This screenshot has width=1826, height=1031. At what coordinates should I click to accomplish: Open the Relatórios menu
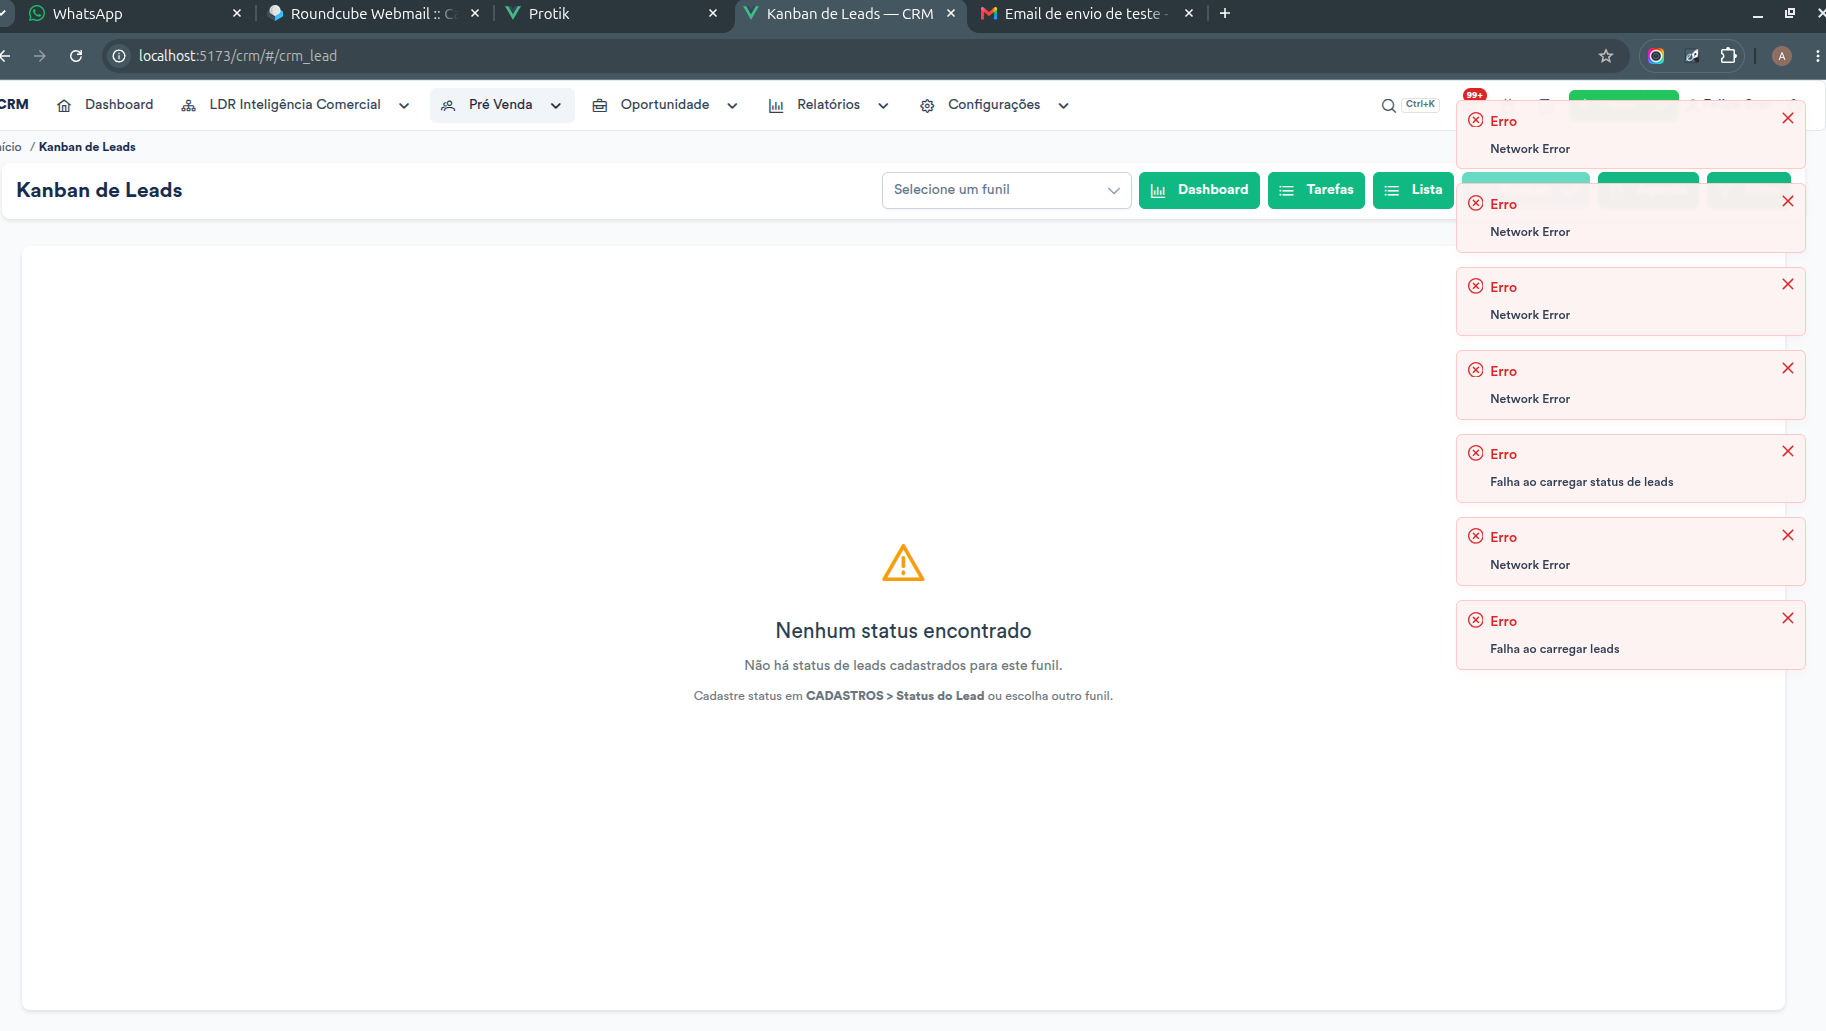click(828, 105)
